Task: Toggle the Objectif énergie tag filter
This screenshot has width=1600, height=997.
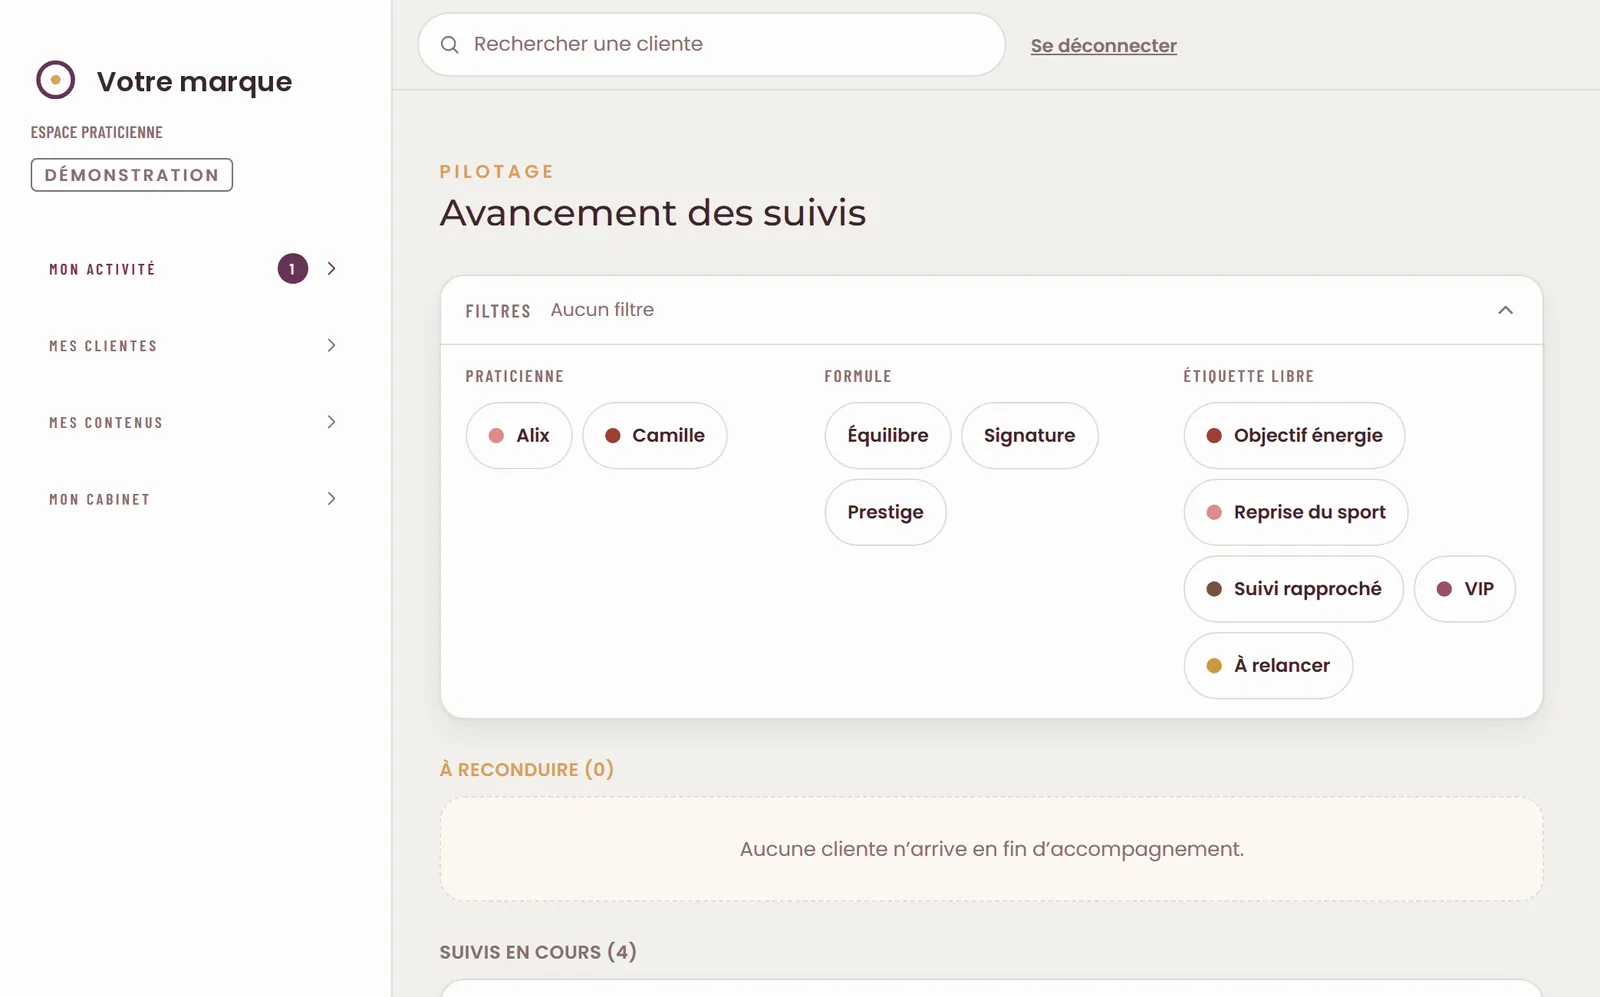Action: [x=1295, y=436]
